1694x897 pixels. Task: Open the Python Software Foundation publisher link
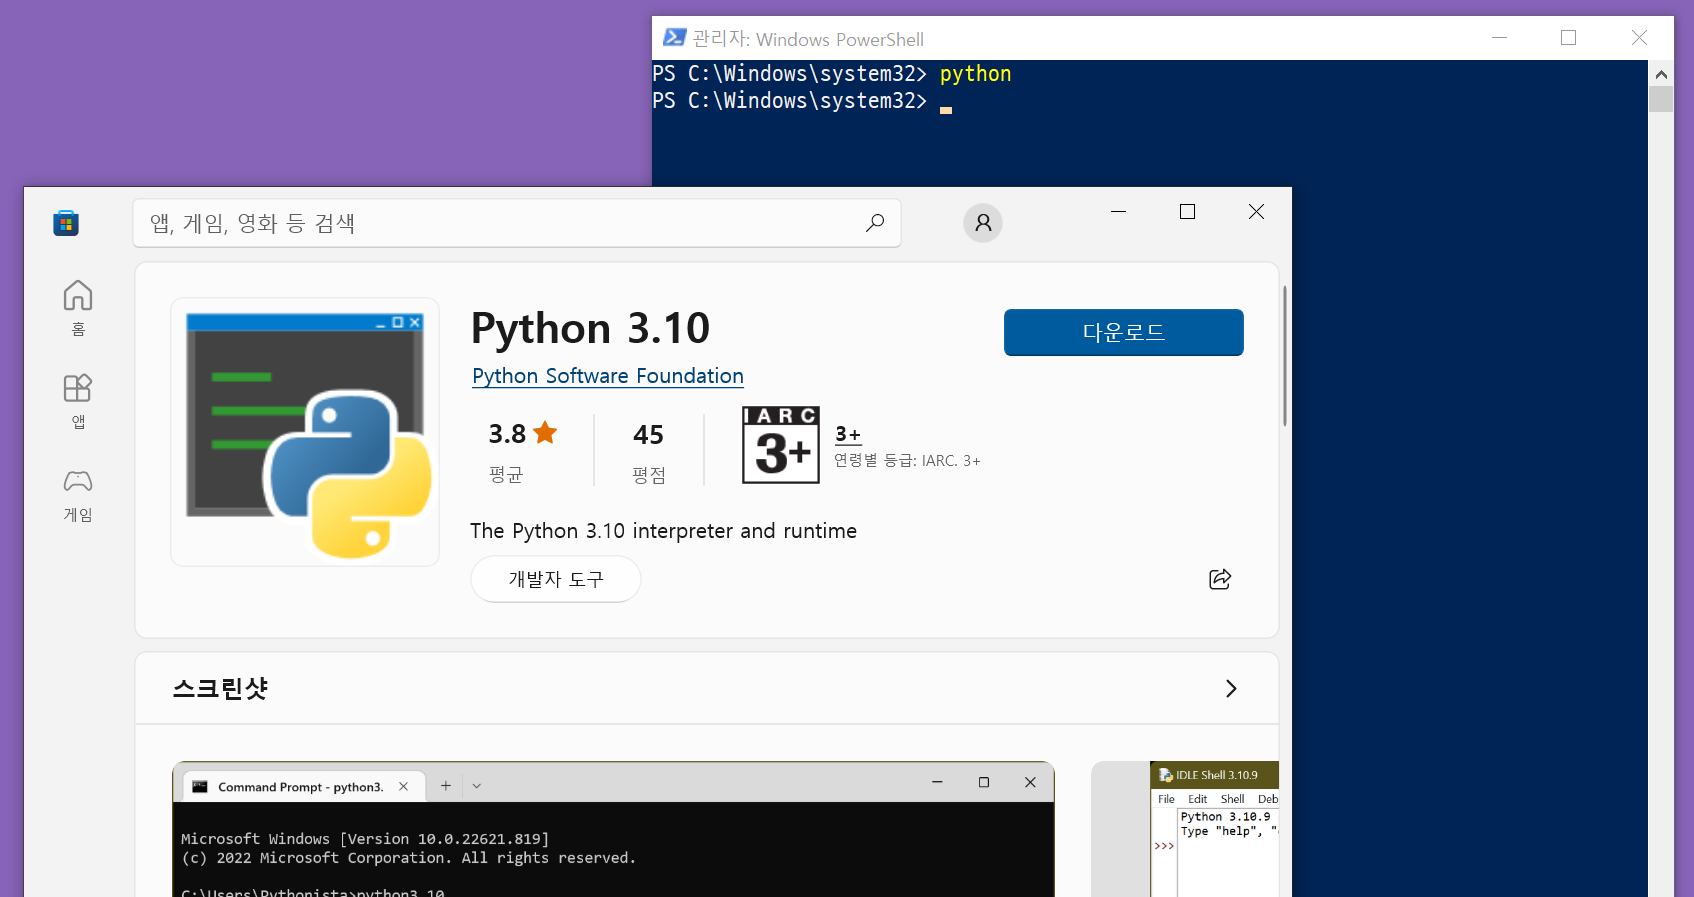point(608,376)
